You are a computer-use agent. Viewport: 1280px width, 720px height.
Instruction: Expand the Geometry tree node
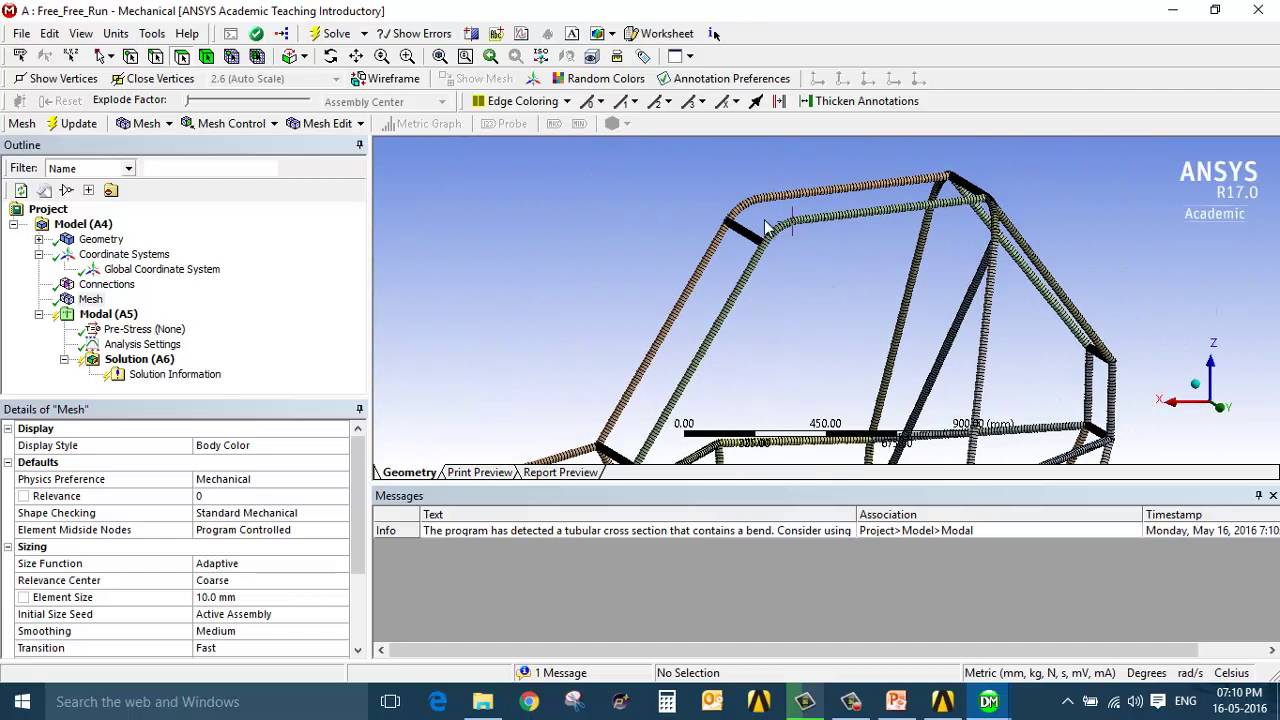tap(39, 239)
